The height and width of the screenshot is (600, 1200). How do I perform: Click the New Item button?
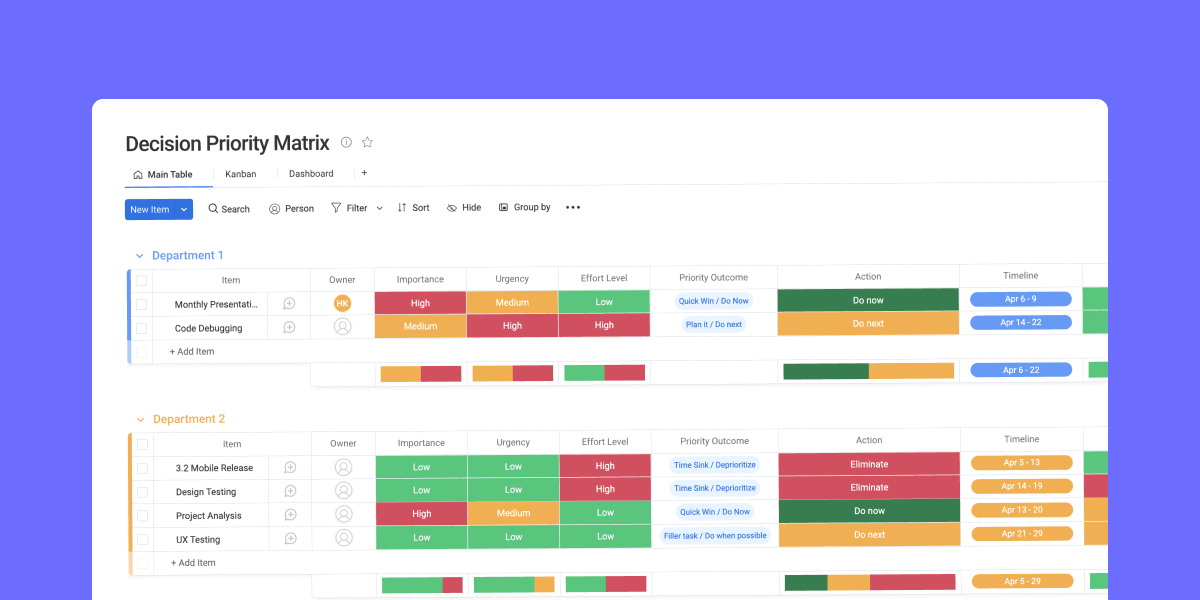tap(150, 209)
